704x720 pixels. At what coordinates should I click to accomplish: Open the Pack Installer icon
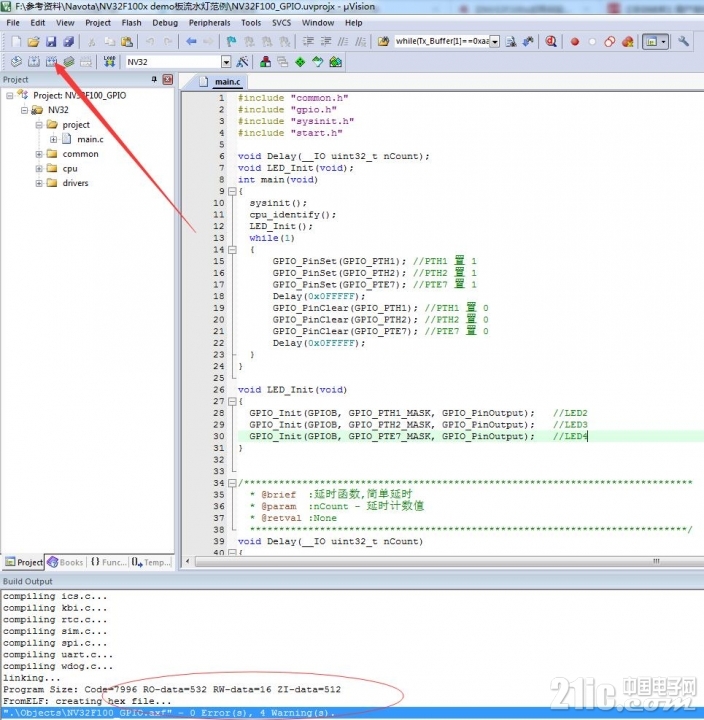336,62
